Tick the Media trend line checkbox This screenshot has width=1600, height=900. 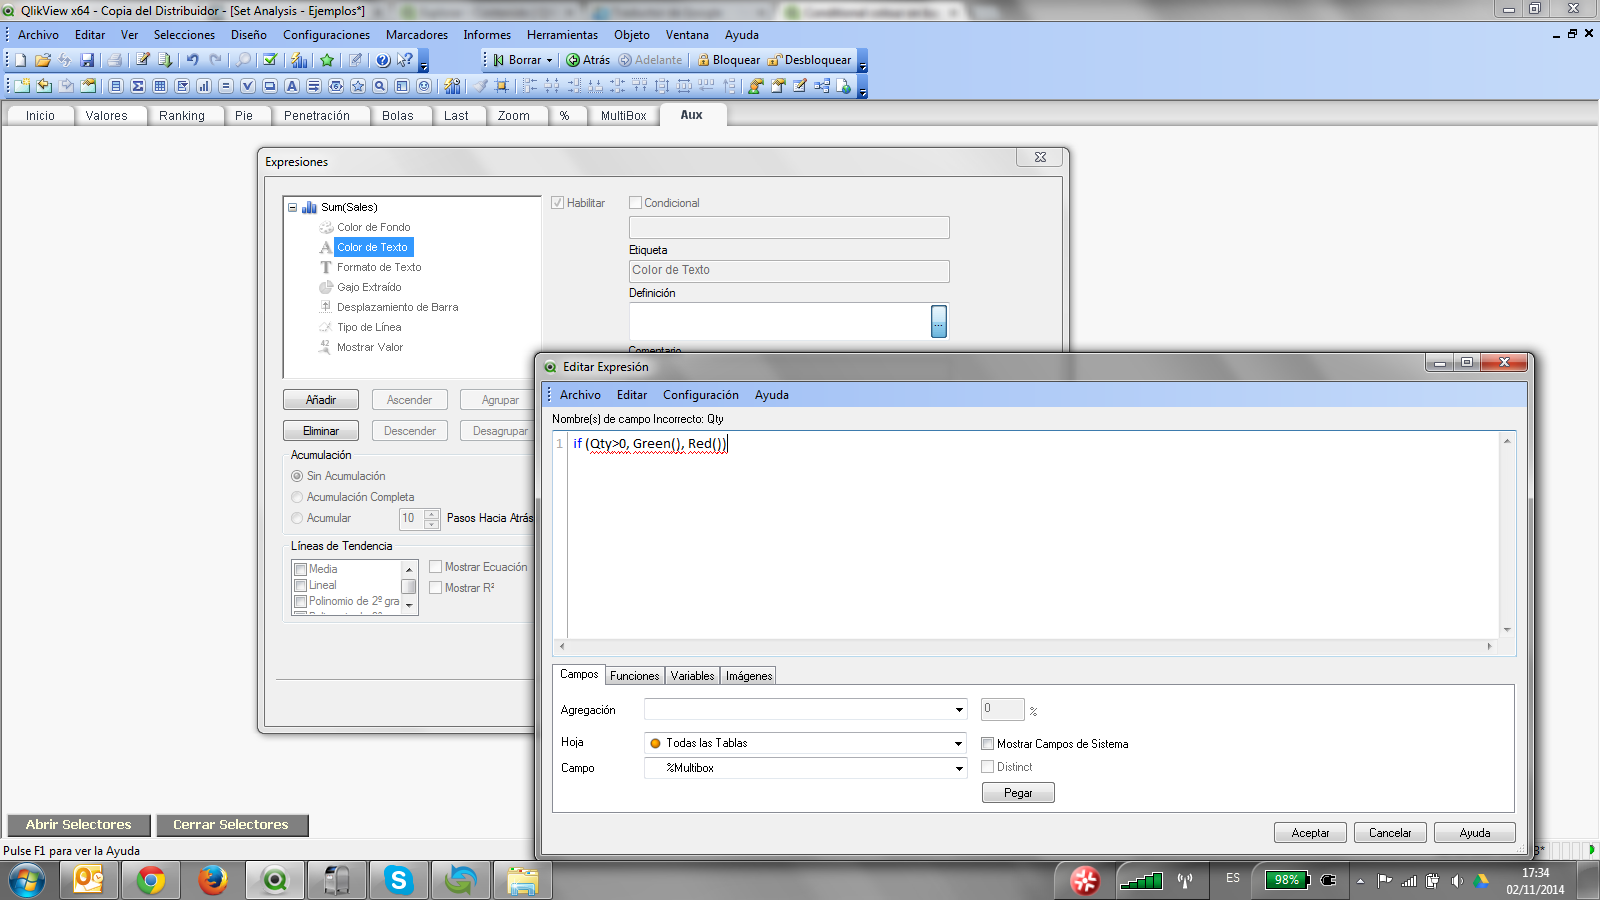click(x=300, y=569)
